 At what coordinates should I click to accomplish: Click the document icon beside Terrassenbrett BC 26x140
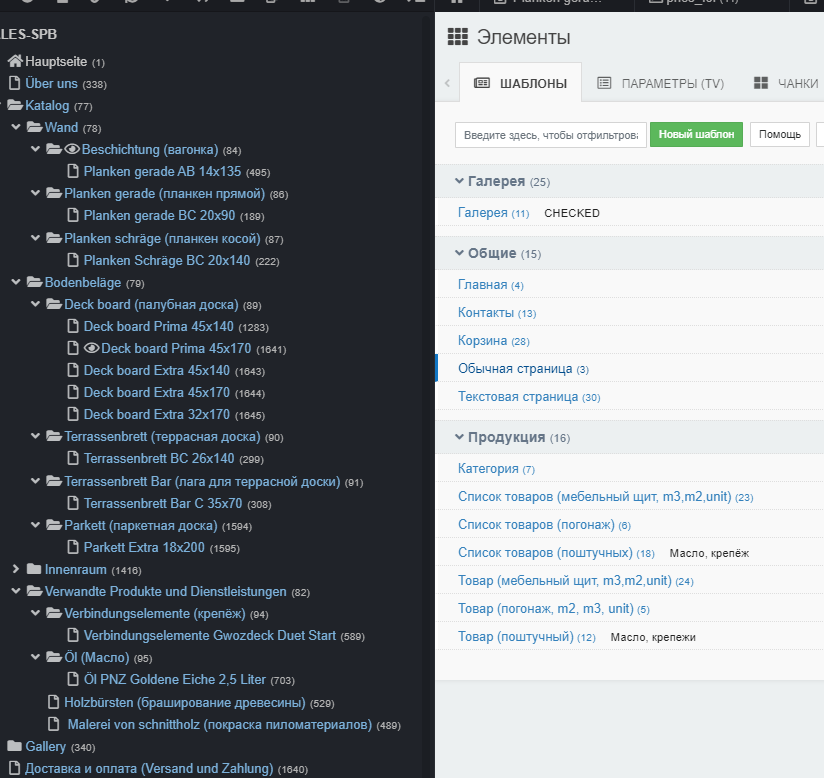73,458
